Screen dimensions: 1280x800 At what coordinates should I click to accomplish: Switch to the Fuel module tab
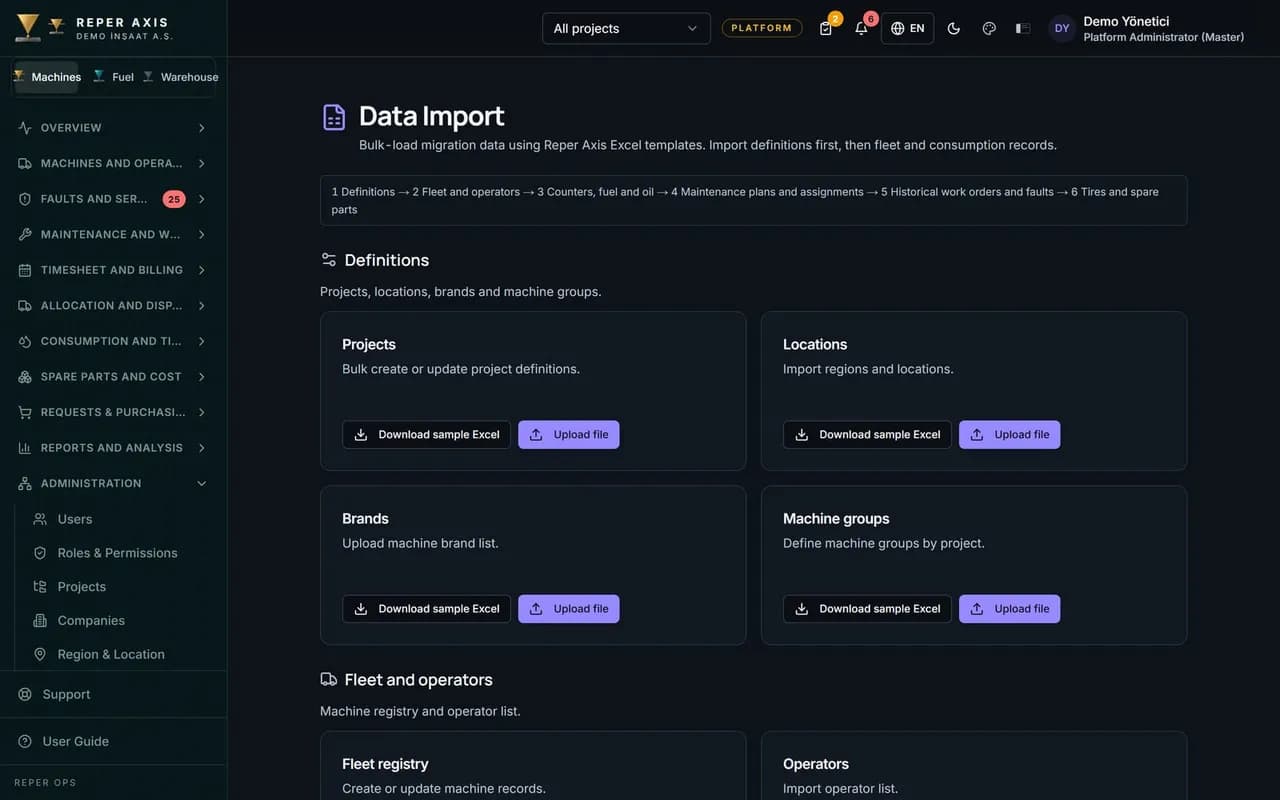[113, 77]
